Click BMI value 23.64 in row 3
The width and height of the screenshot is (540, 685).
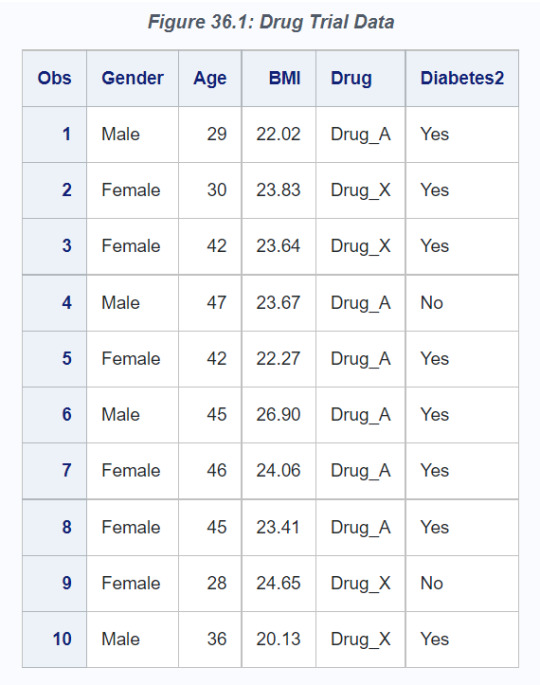(x=279, y=246)
